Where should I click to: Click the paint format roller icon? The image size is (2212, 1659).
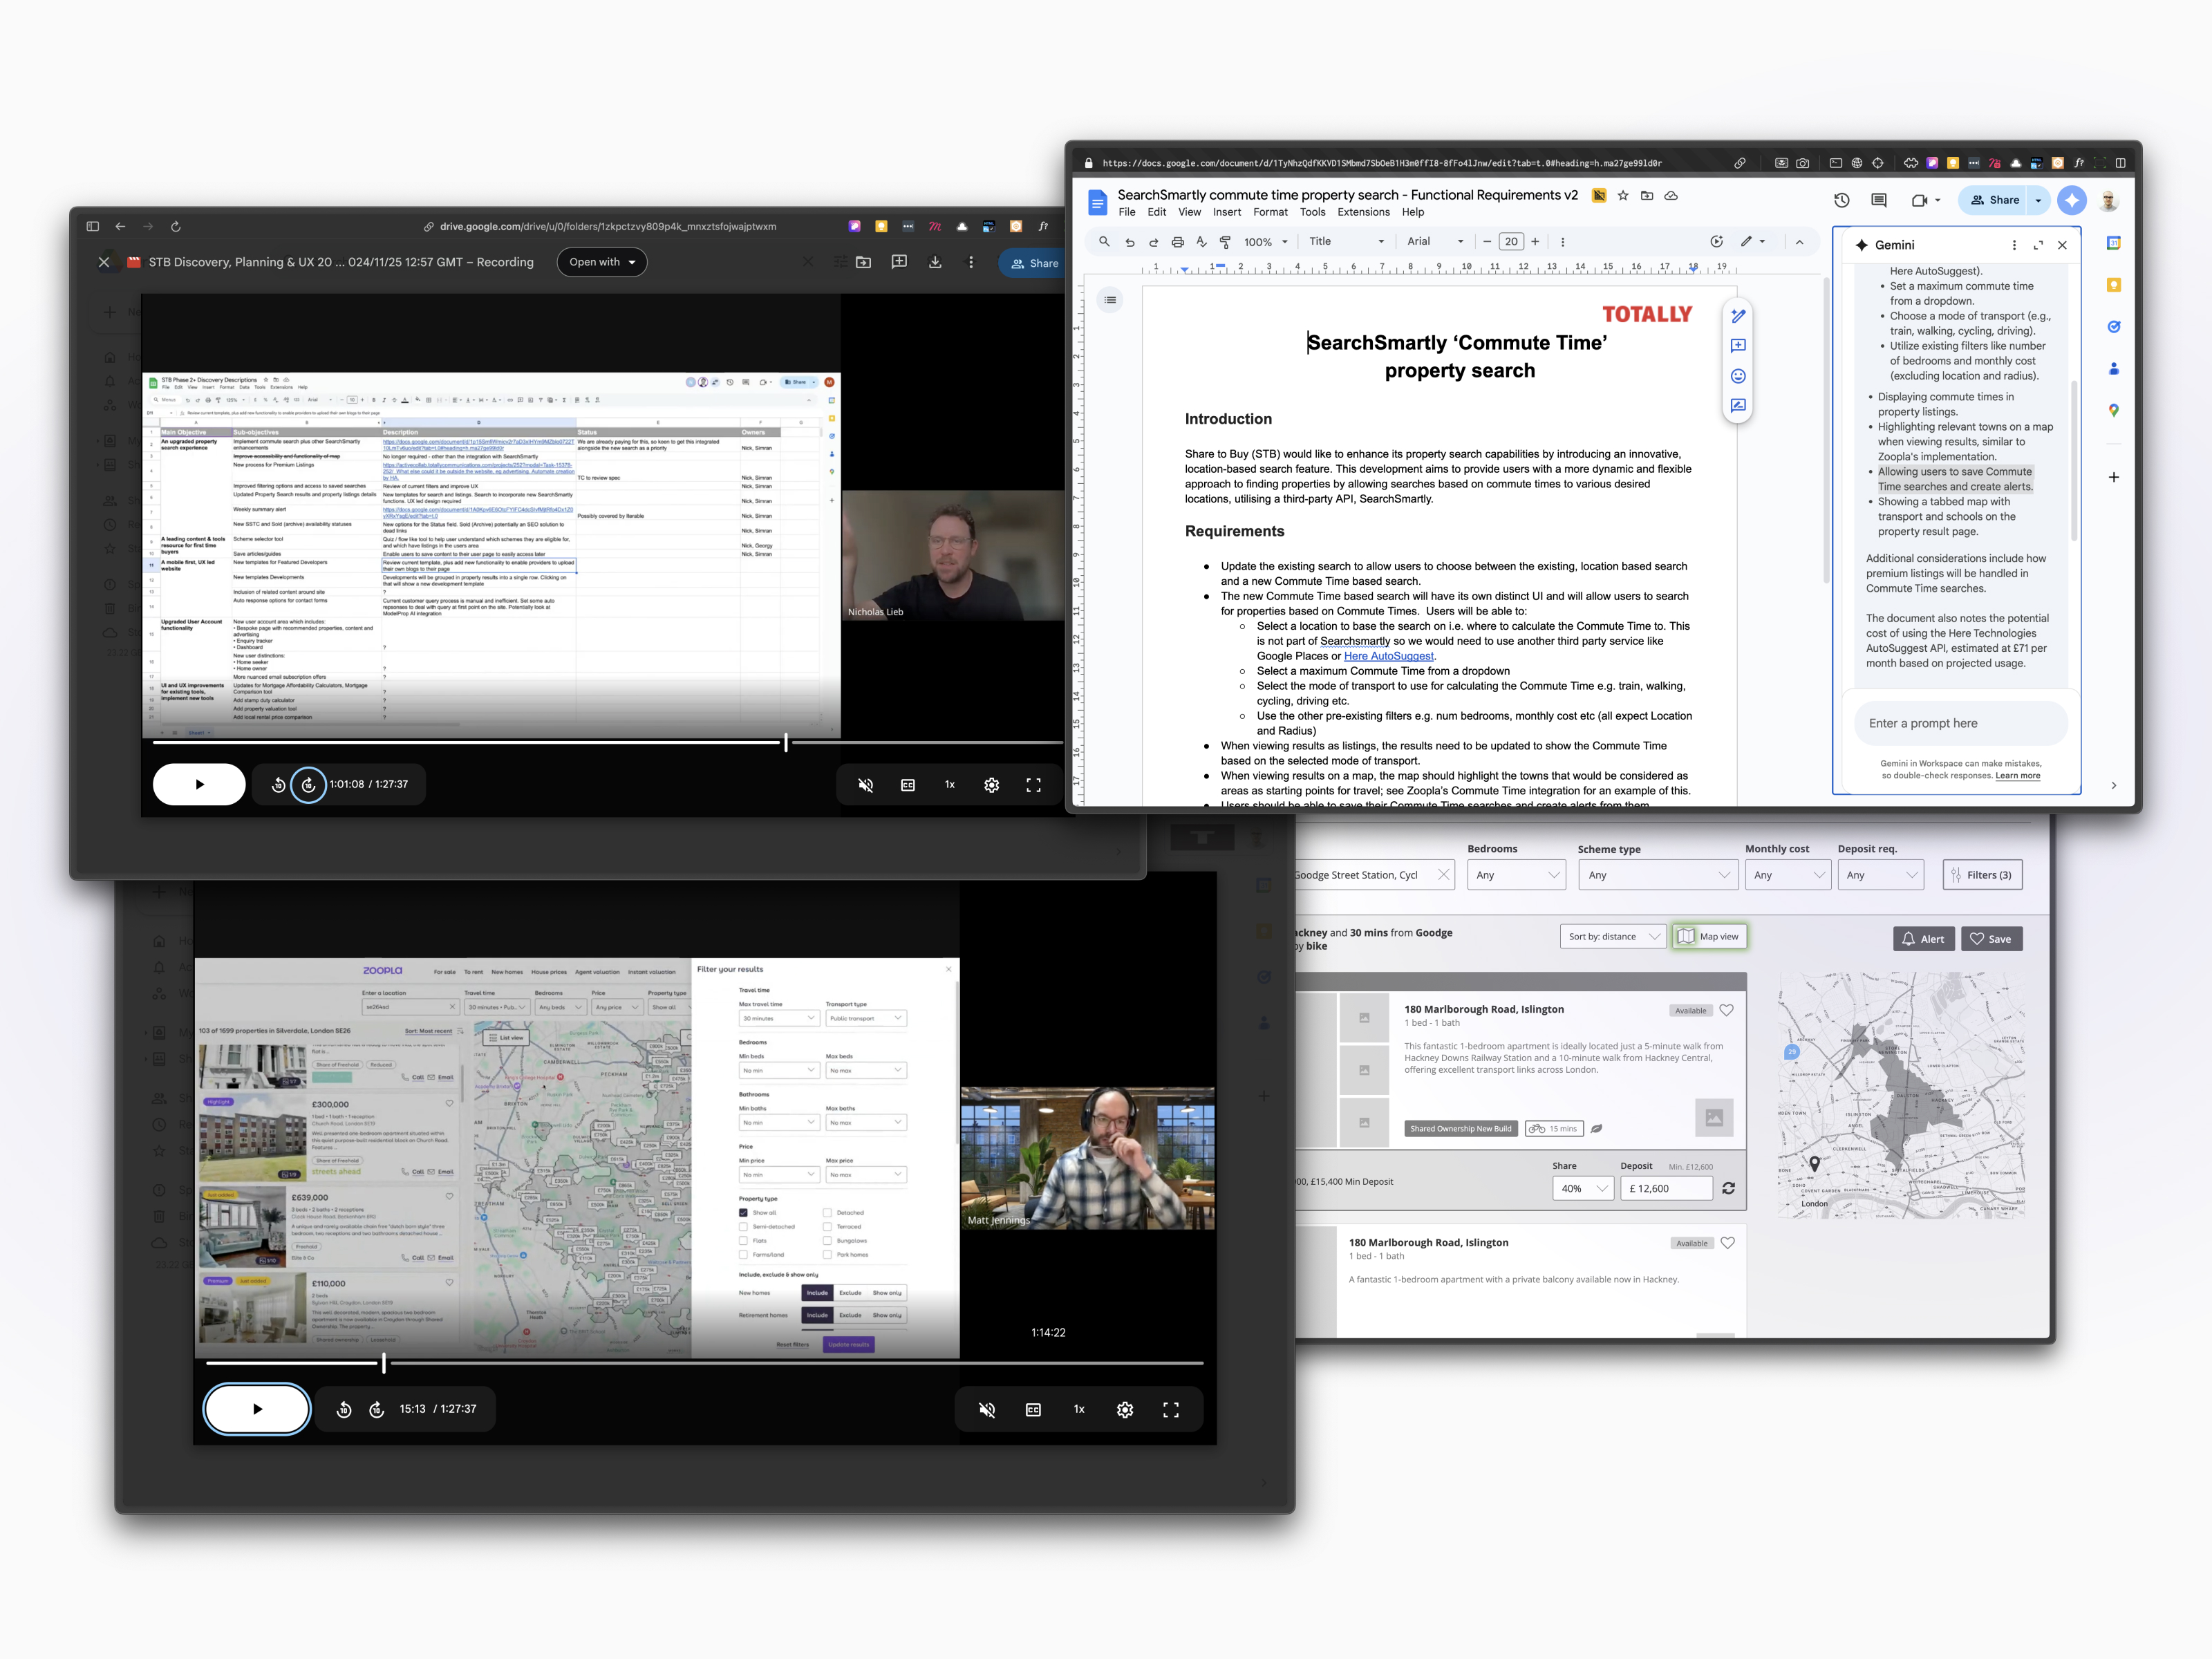click(x=1225, y=242)
